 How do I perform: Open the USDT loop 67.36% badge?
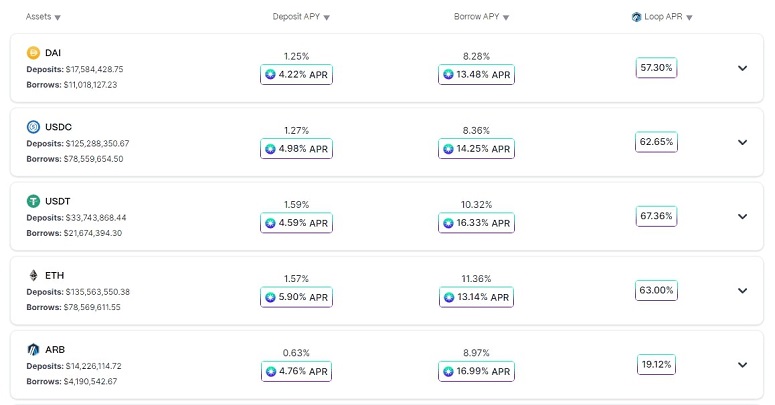pyautogui.click(x=656, y=216)
